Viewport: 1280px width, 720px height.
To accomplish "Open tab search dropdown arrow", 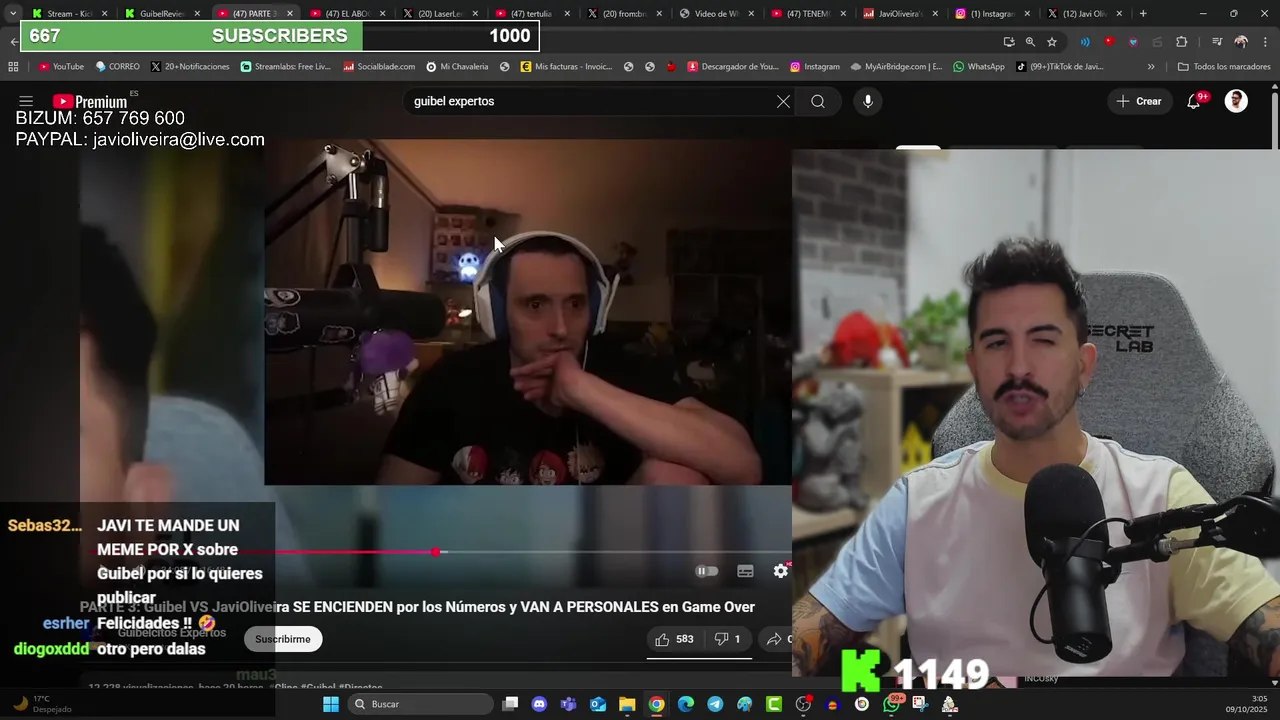I will pyautogui.click(x=12, y=14).
